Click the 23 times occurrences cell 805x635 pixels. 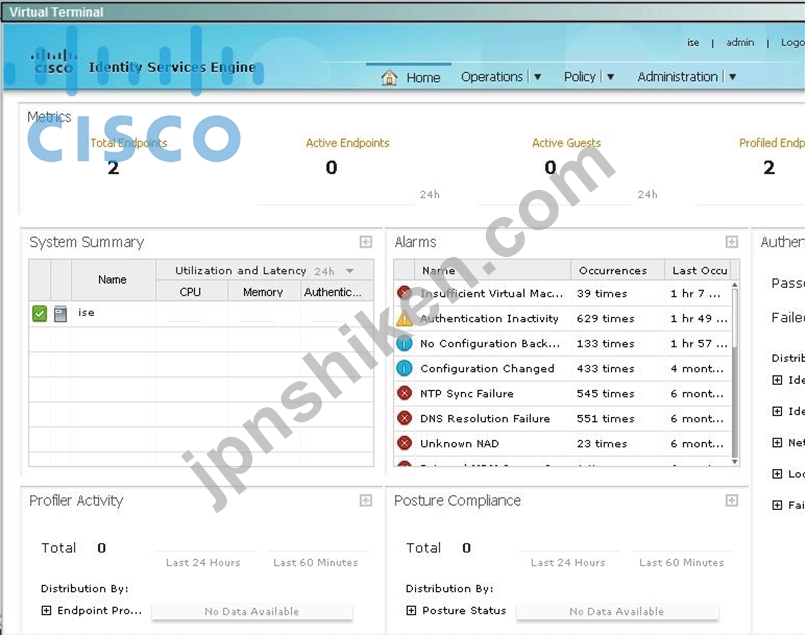602,444
